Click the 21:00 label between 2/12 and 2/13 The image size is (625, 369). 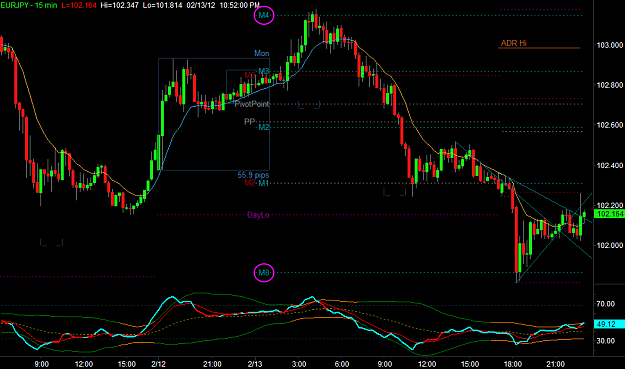(x=212, y=364)
